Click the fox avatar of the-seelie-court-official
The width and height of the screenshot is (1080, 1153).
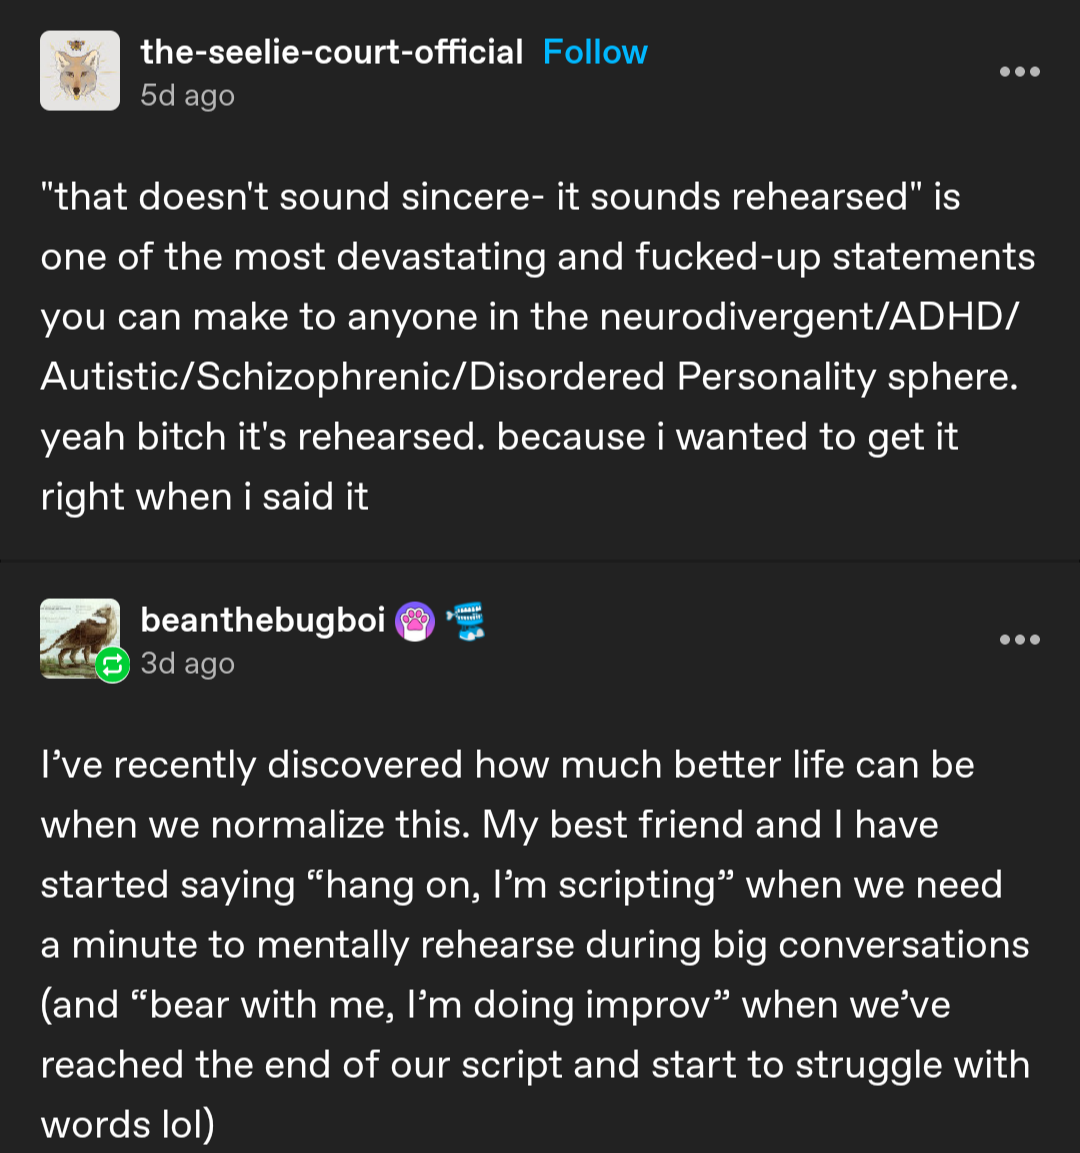tap(80, 71)
